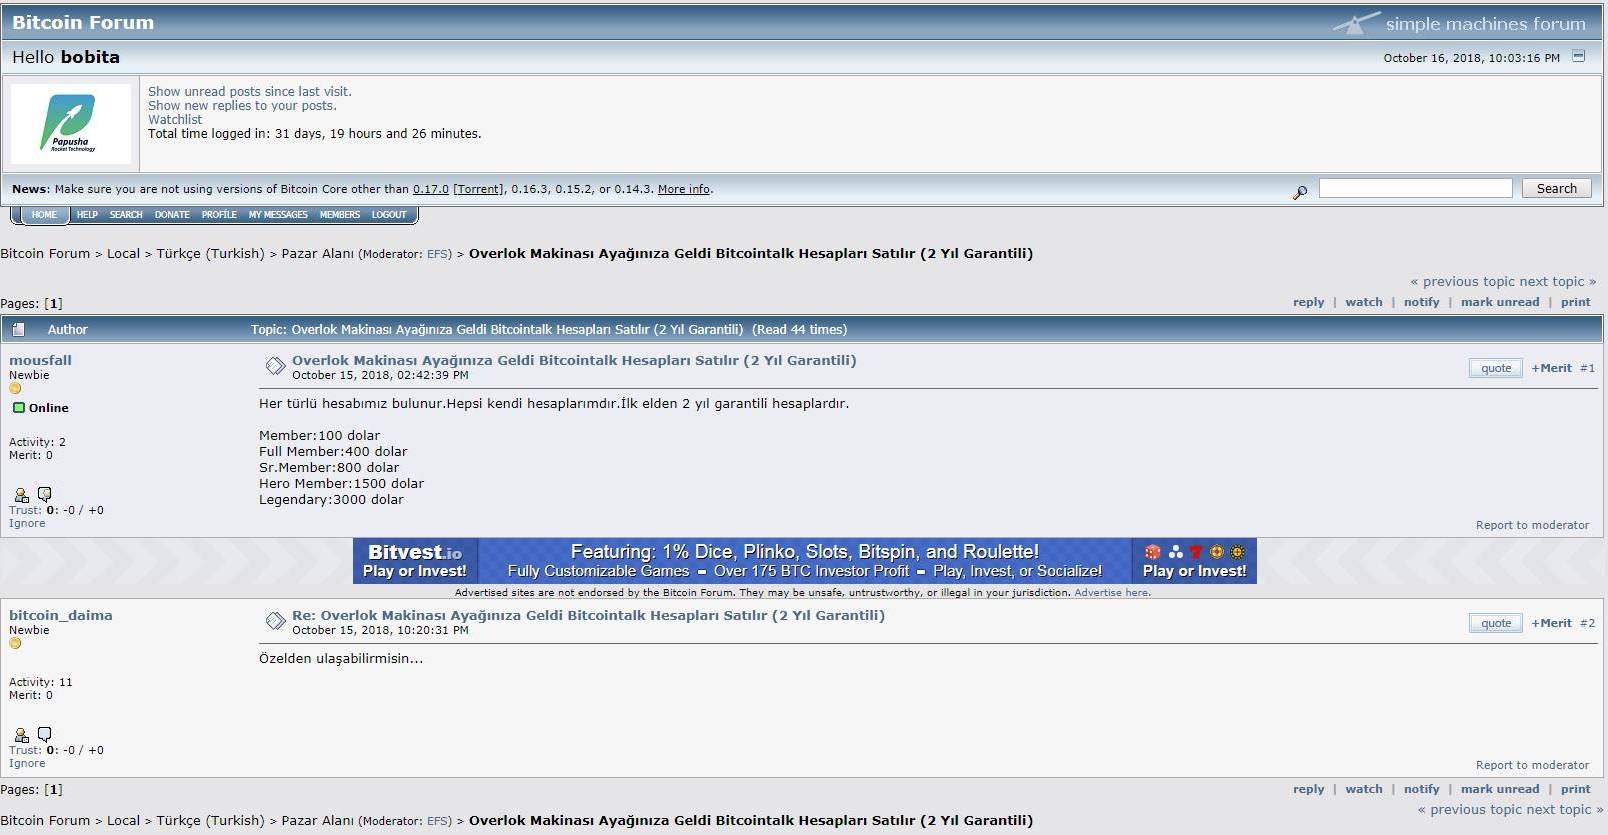Open mousfall's username profile

click(x=40, y=360)
